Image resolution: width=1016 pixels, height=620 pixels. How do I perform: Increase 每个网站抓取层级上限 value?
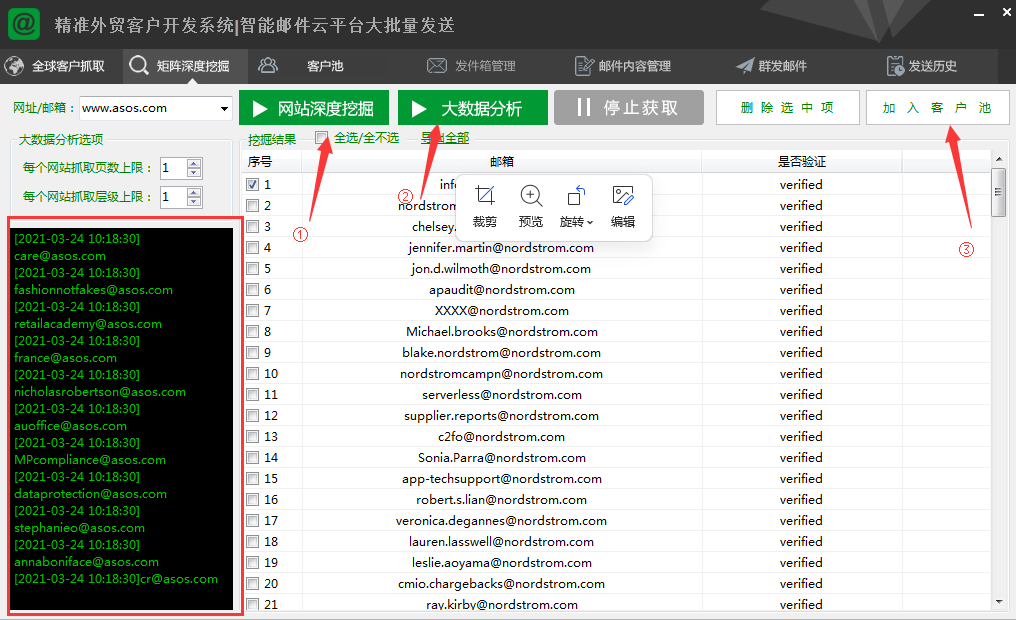194,192
